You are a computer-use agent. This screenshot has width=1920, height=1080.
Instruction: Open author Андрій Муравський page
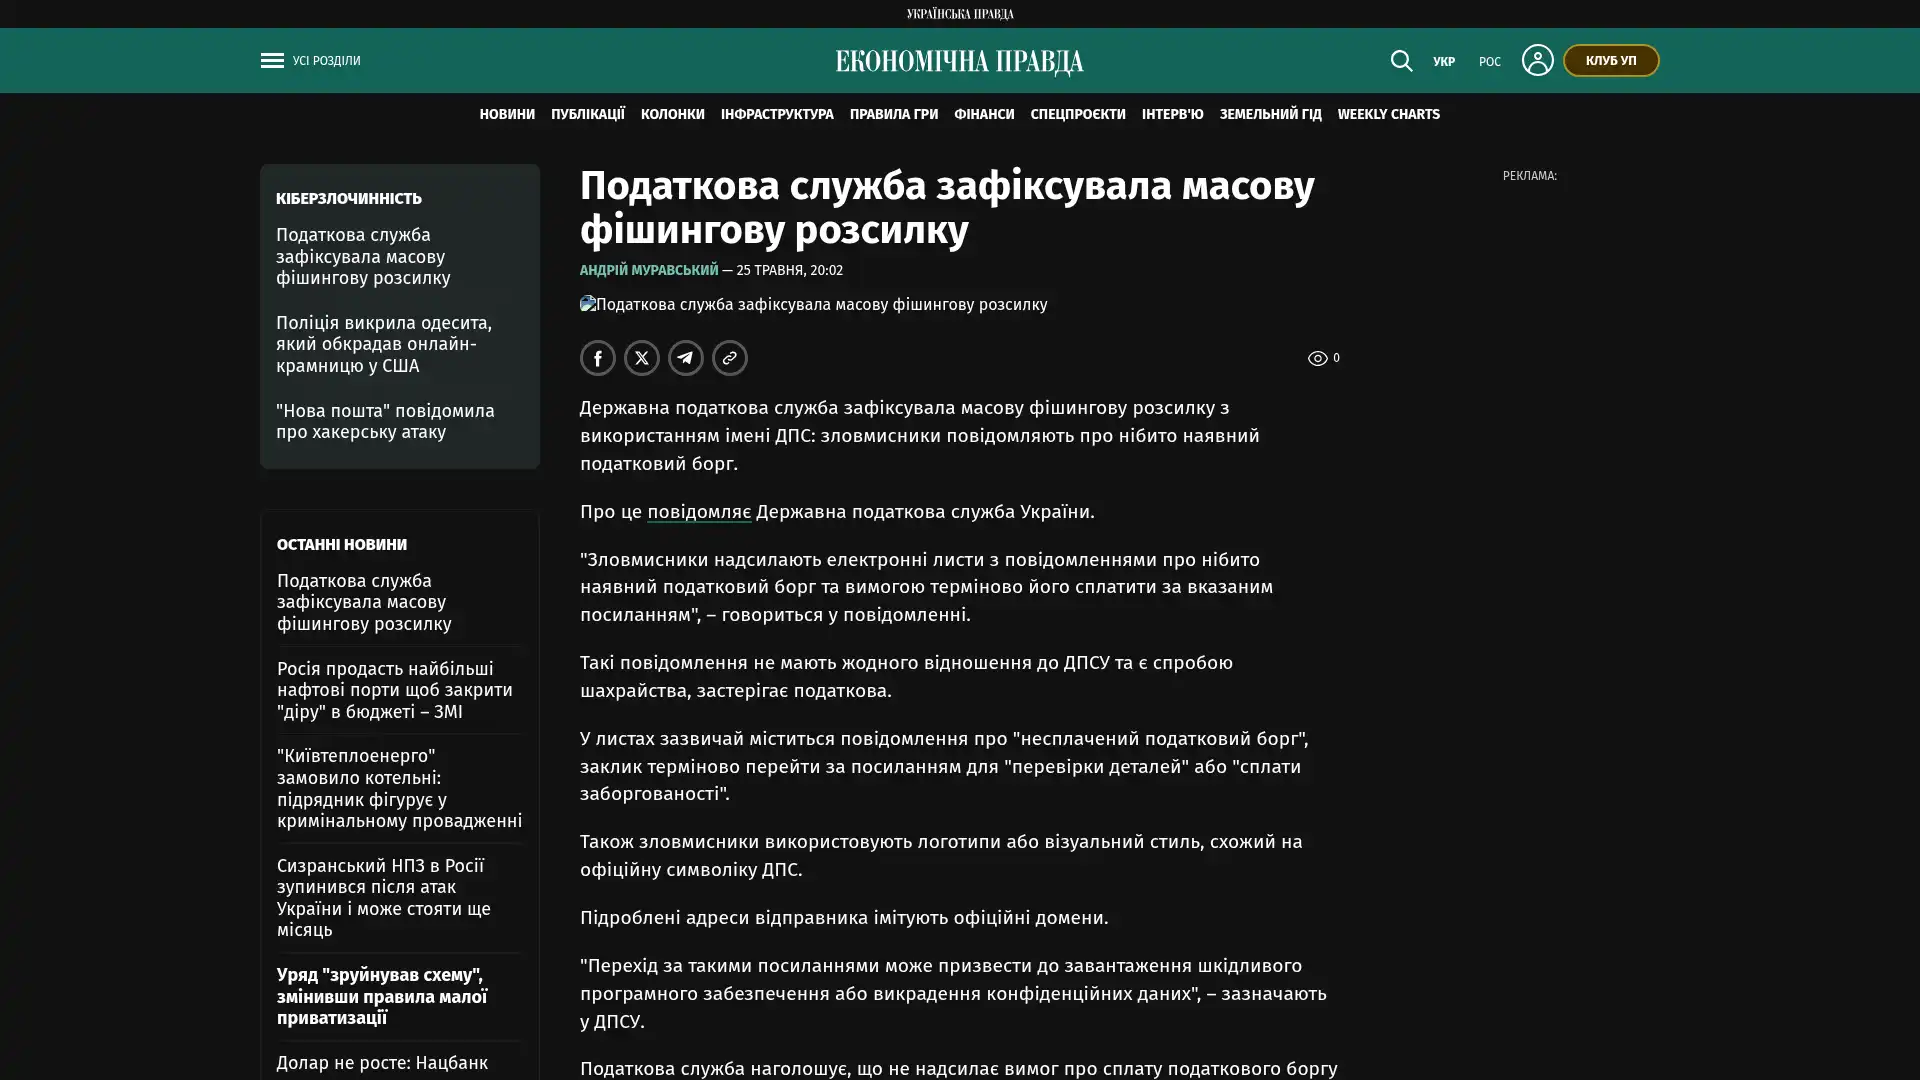[x=649, y=270]
